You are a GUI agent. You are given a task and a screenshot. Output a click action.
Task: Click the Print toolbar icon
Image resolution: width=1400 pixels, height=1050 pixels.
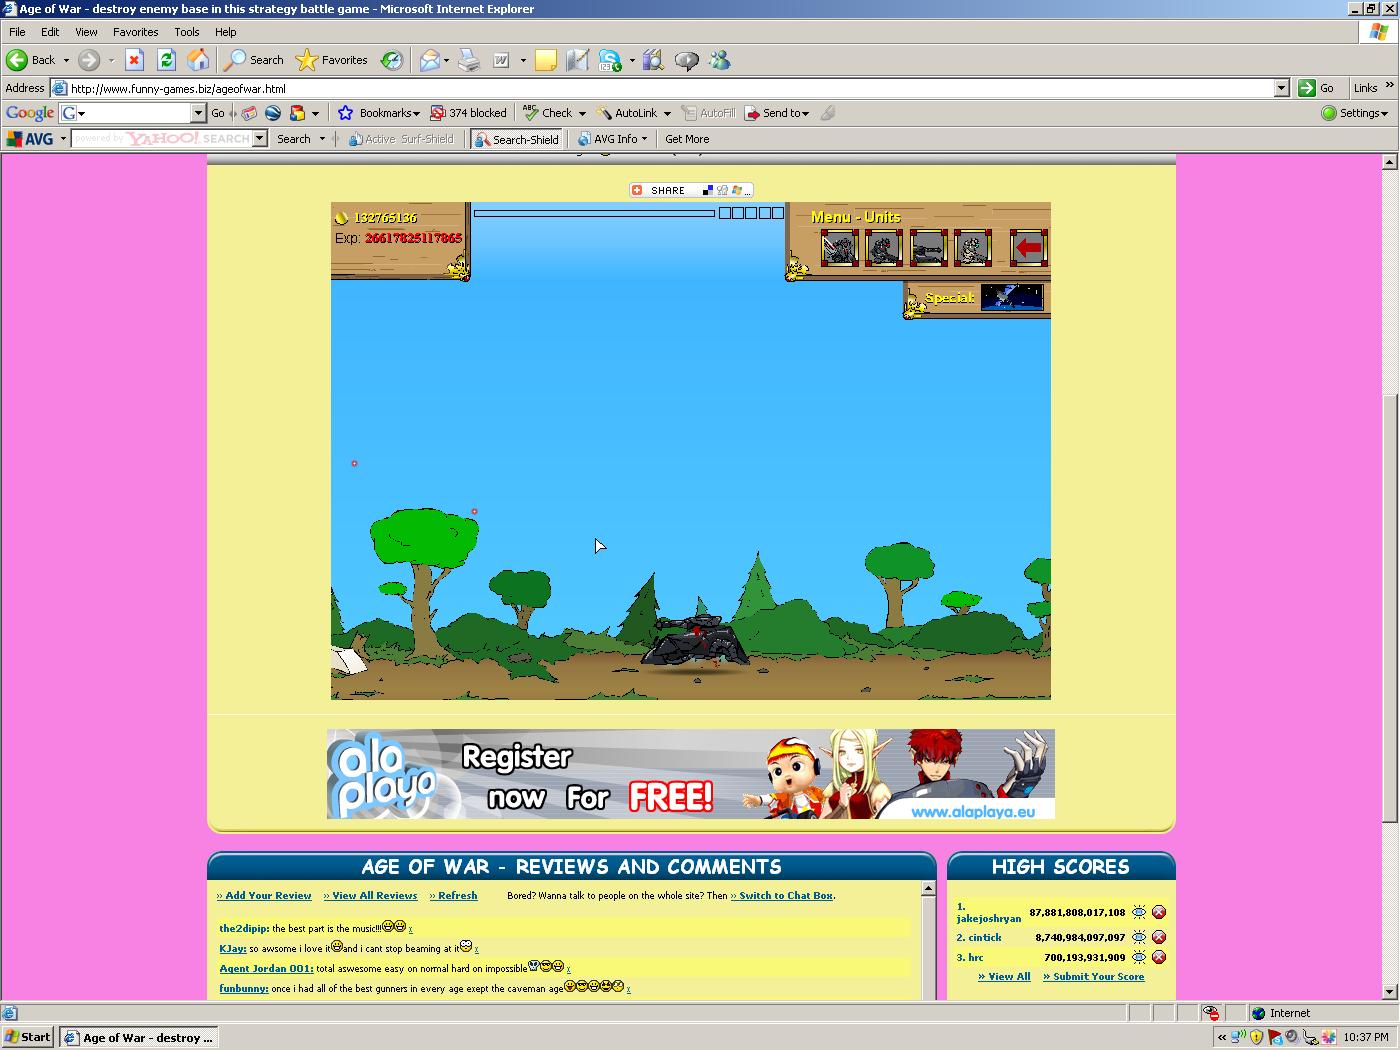[x=469, y=60]
